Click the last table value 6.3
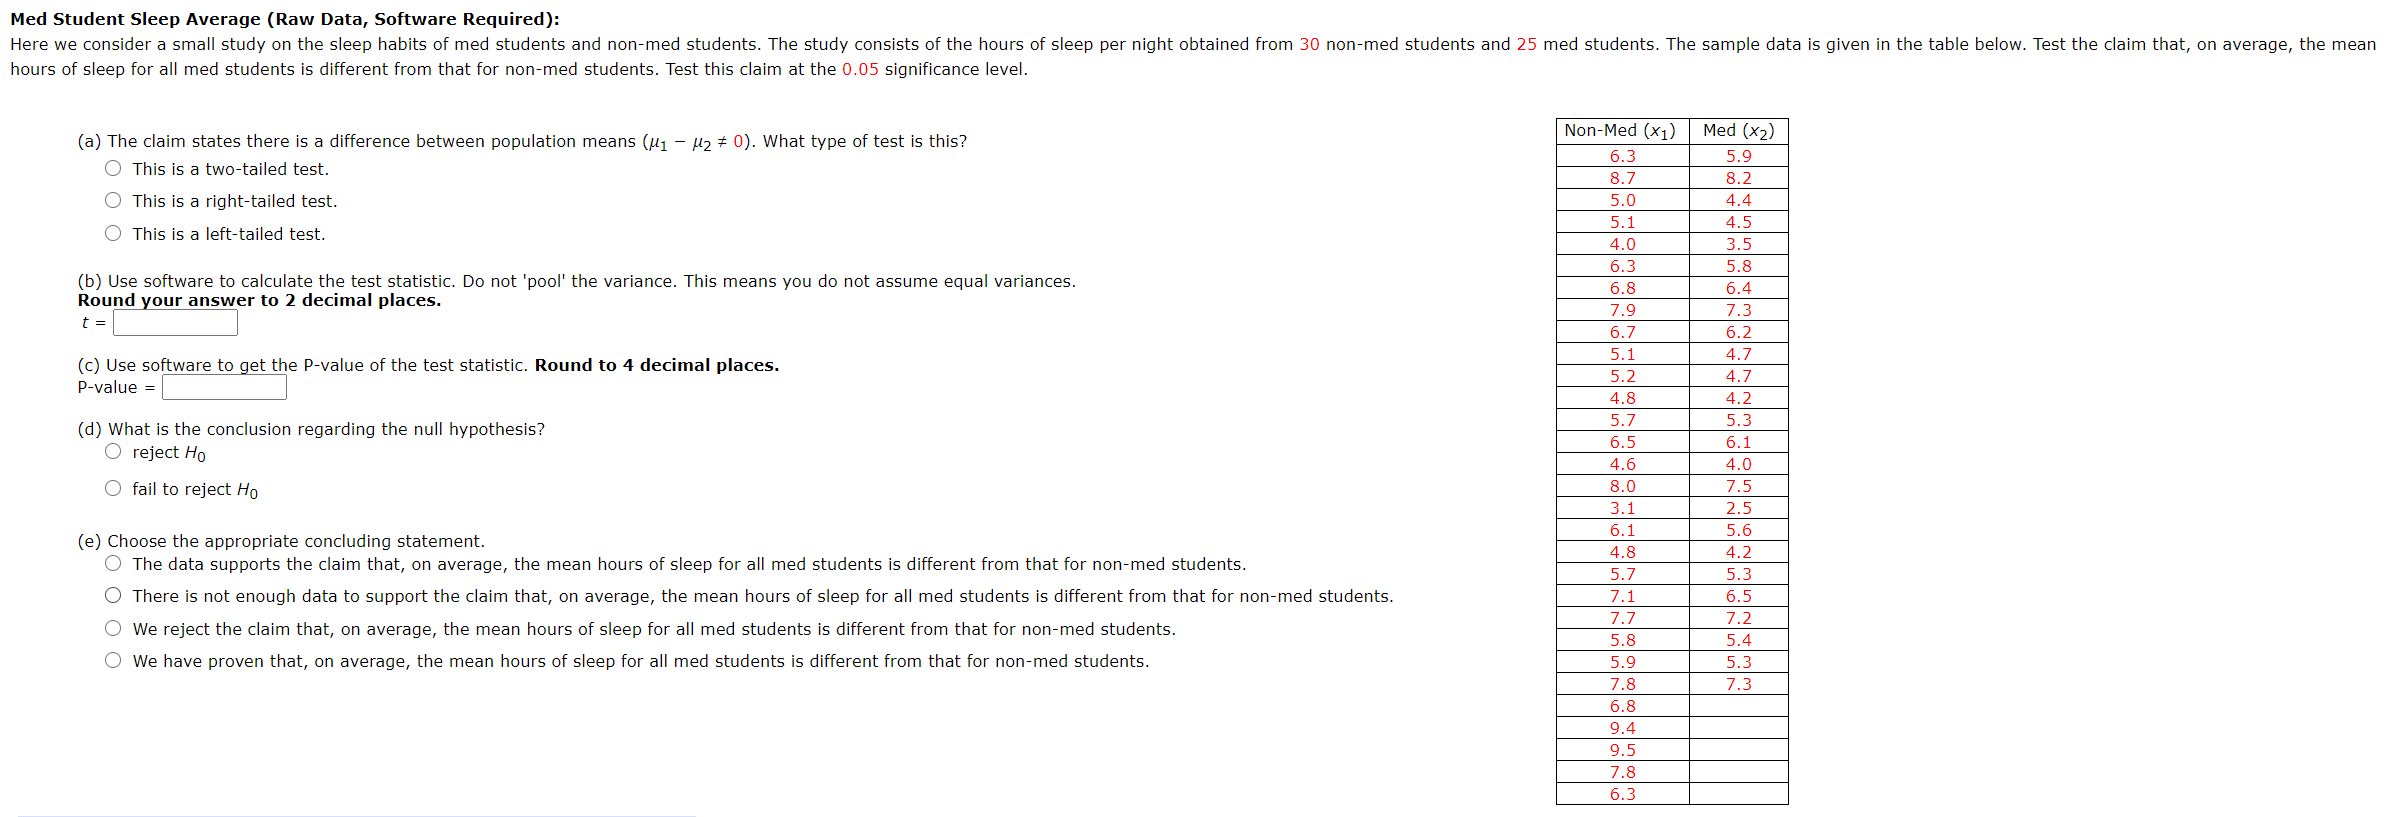This screenshot has width=2397, height=817. click(x=1620, y=793)
